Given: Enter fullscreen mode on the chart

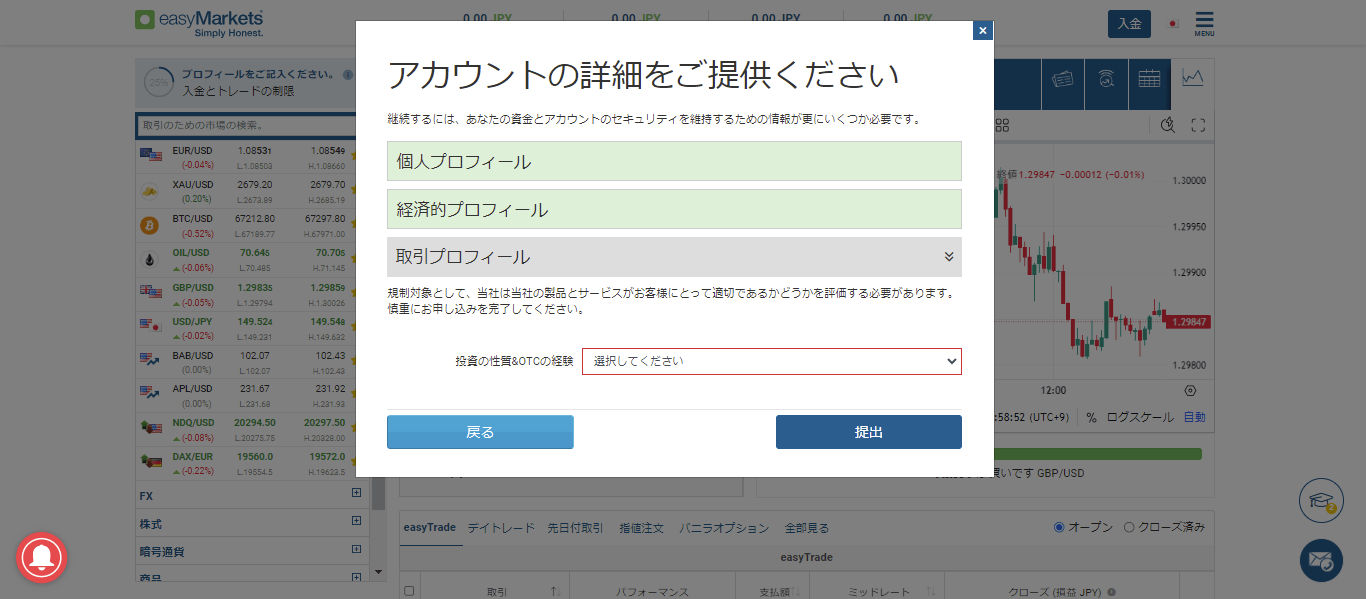Looking at the screenshot, I should pyautogui.click(x=1197, y=124).
